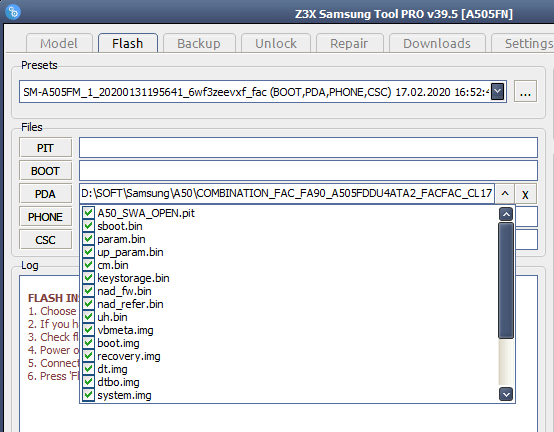Click the file list scrollbar thumb
Viewport: 554px width, 432px height.
pyautogui.click(x=506, y=280)
